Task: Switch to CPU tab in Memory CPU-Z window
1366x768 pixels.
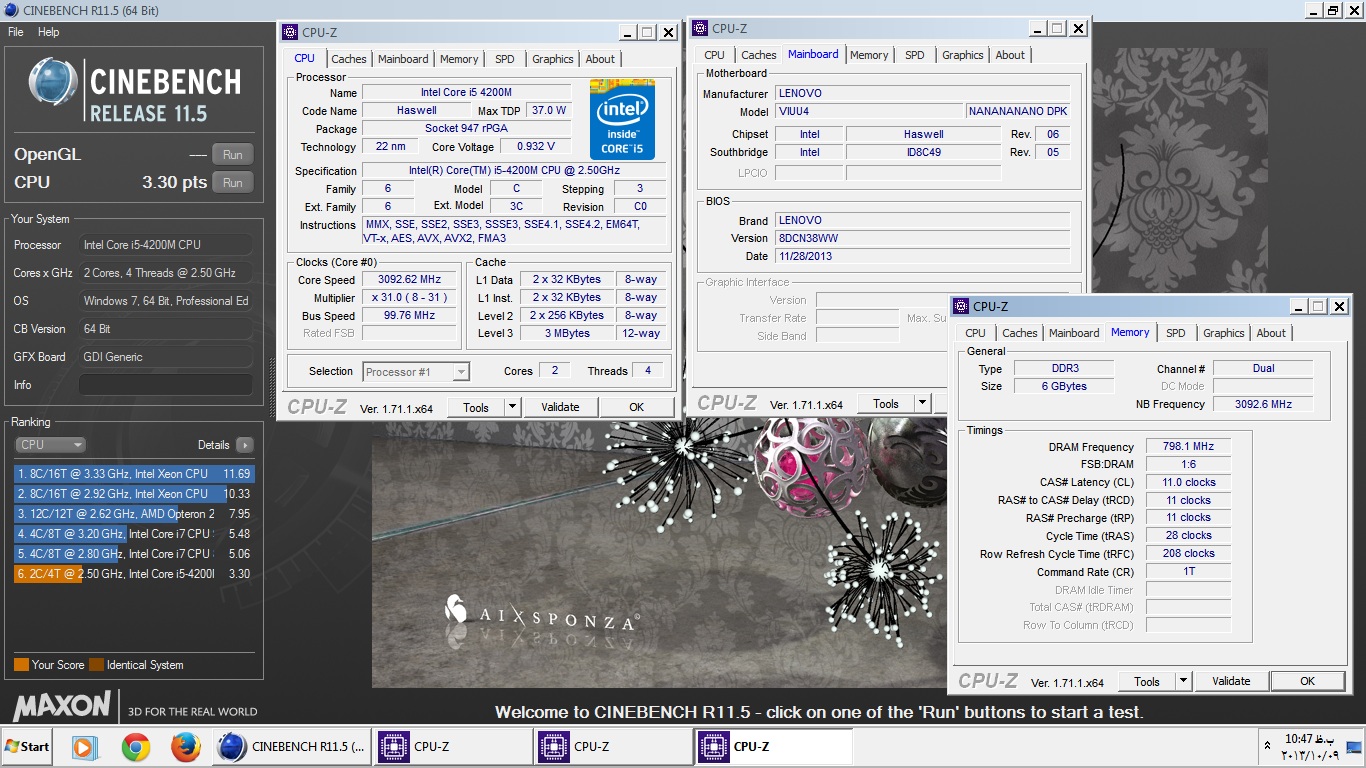Action: [x=976, y=333]
